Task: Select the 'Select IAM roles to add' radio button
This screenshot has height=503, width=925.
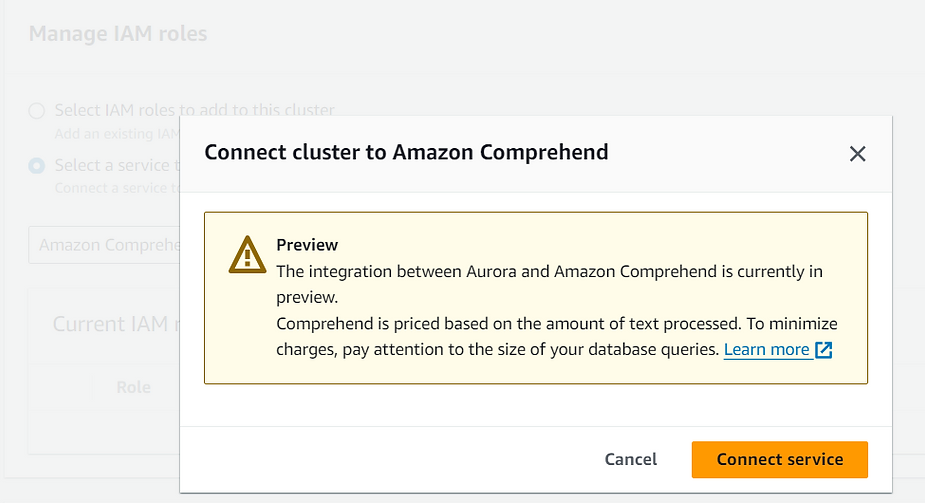Action: coord(37,111)
